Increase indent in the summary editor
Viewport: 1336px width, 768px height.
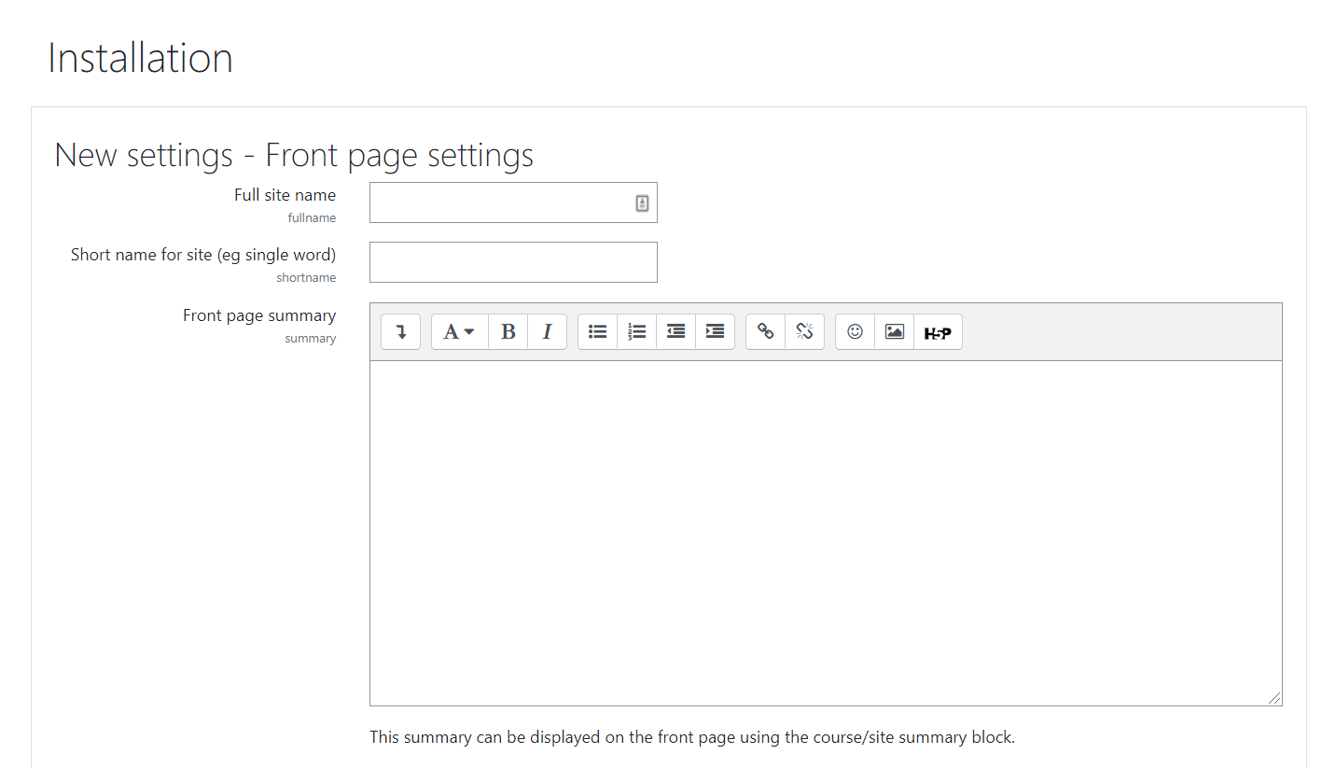[x=714, y=331]
